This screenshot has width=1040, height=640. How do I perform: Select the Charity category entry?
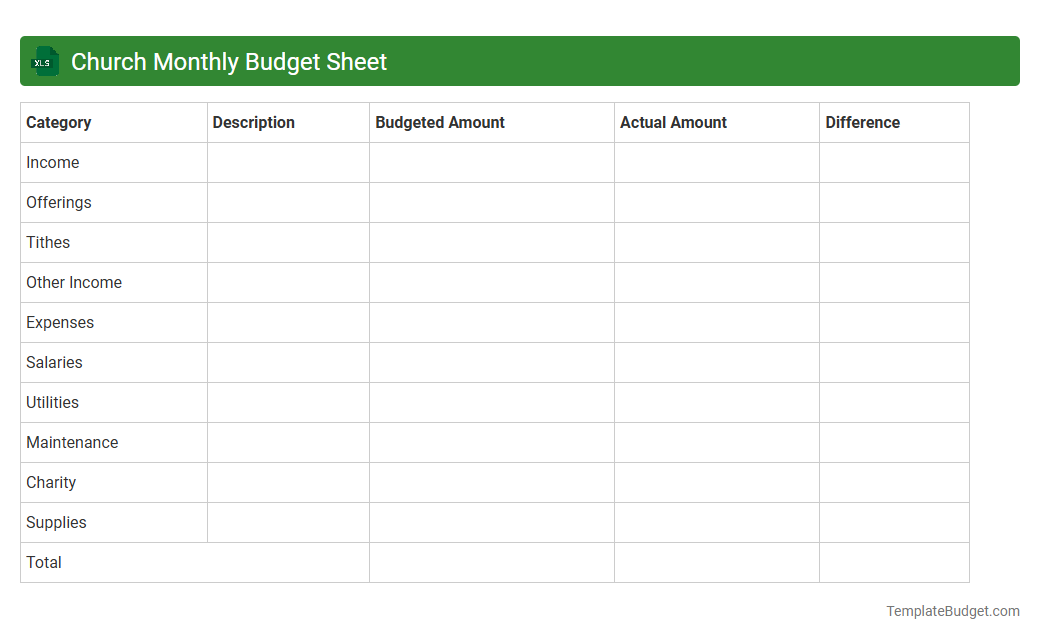pyautogui.click(x=51, y=482)
